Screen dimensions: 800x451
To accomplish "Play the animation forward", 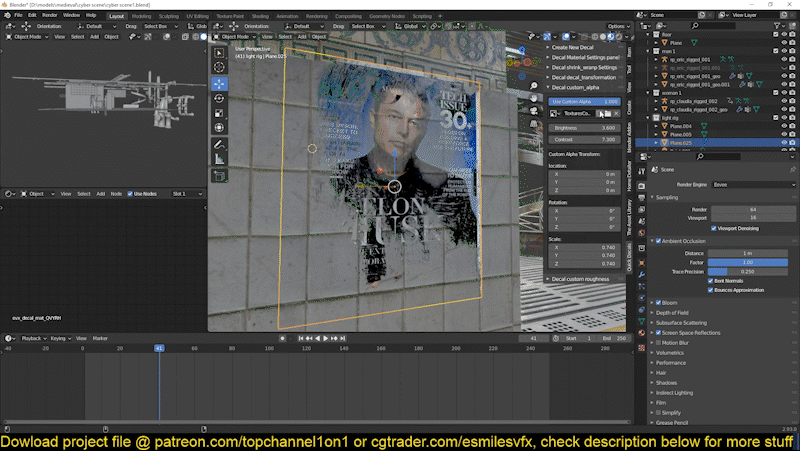I will coord(326,338).
